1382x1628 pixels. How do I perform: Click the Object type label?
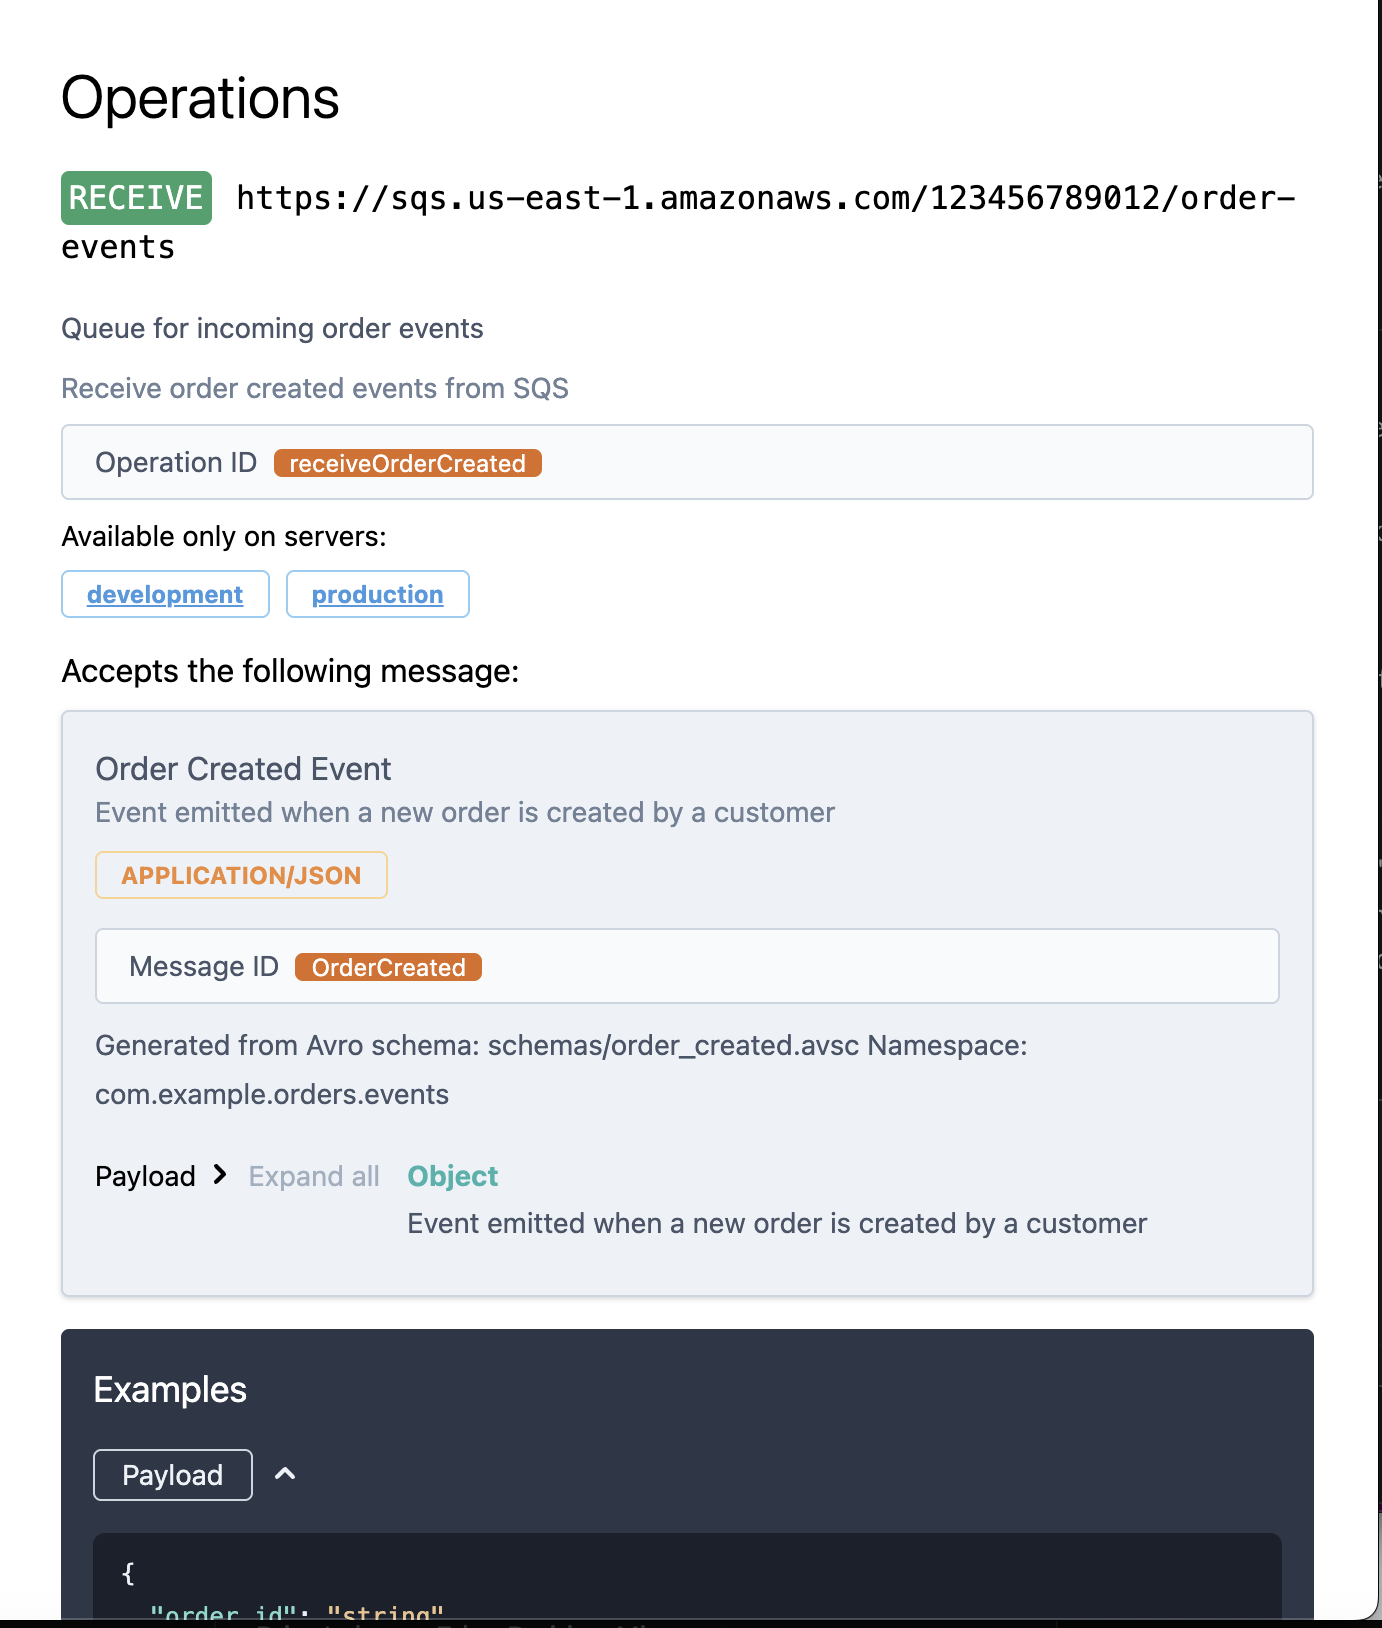pos(452,1176)
